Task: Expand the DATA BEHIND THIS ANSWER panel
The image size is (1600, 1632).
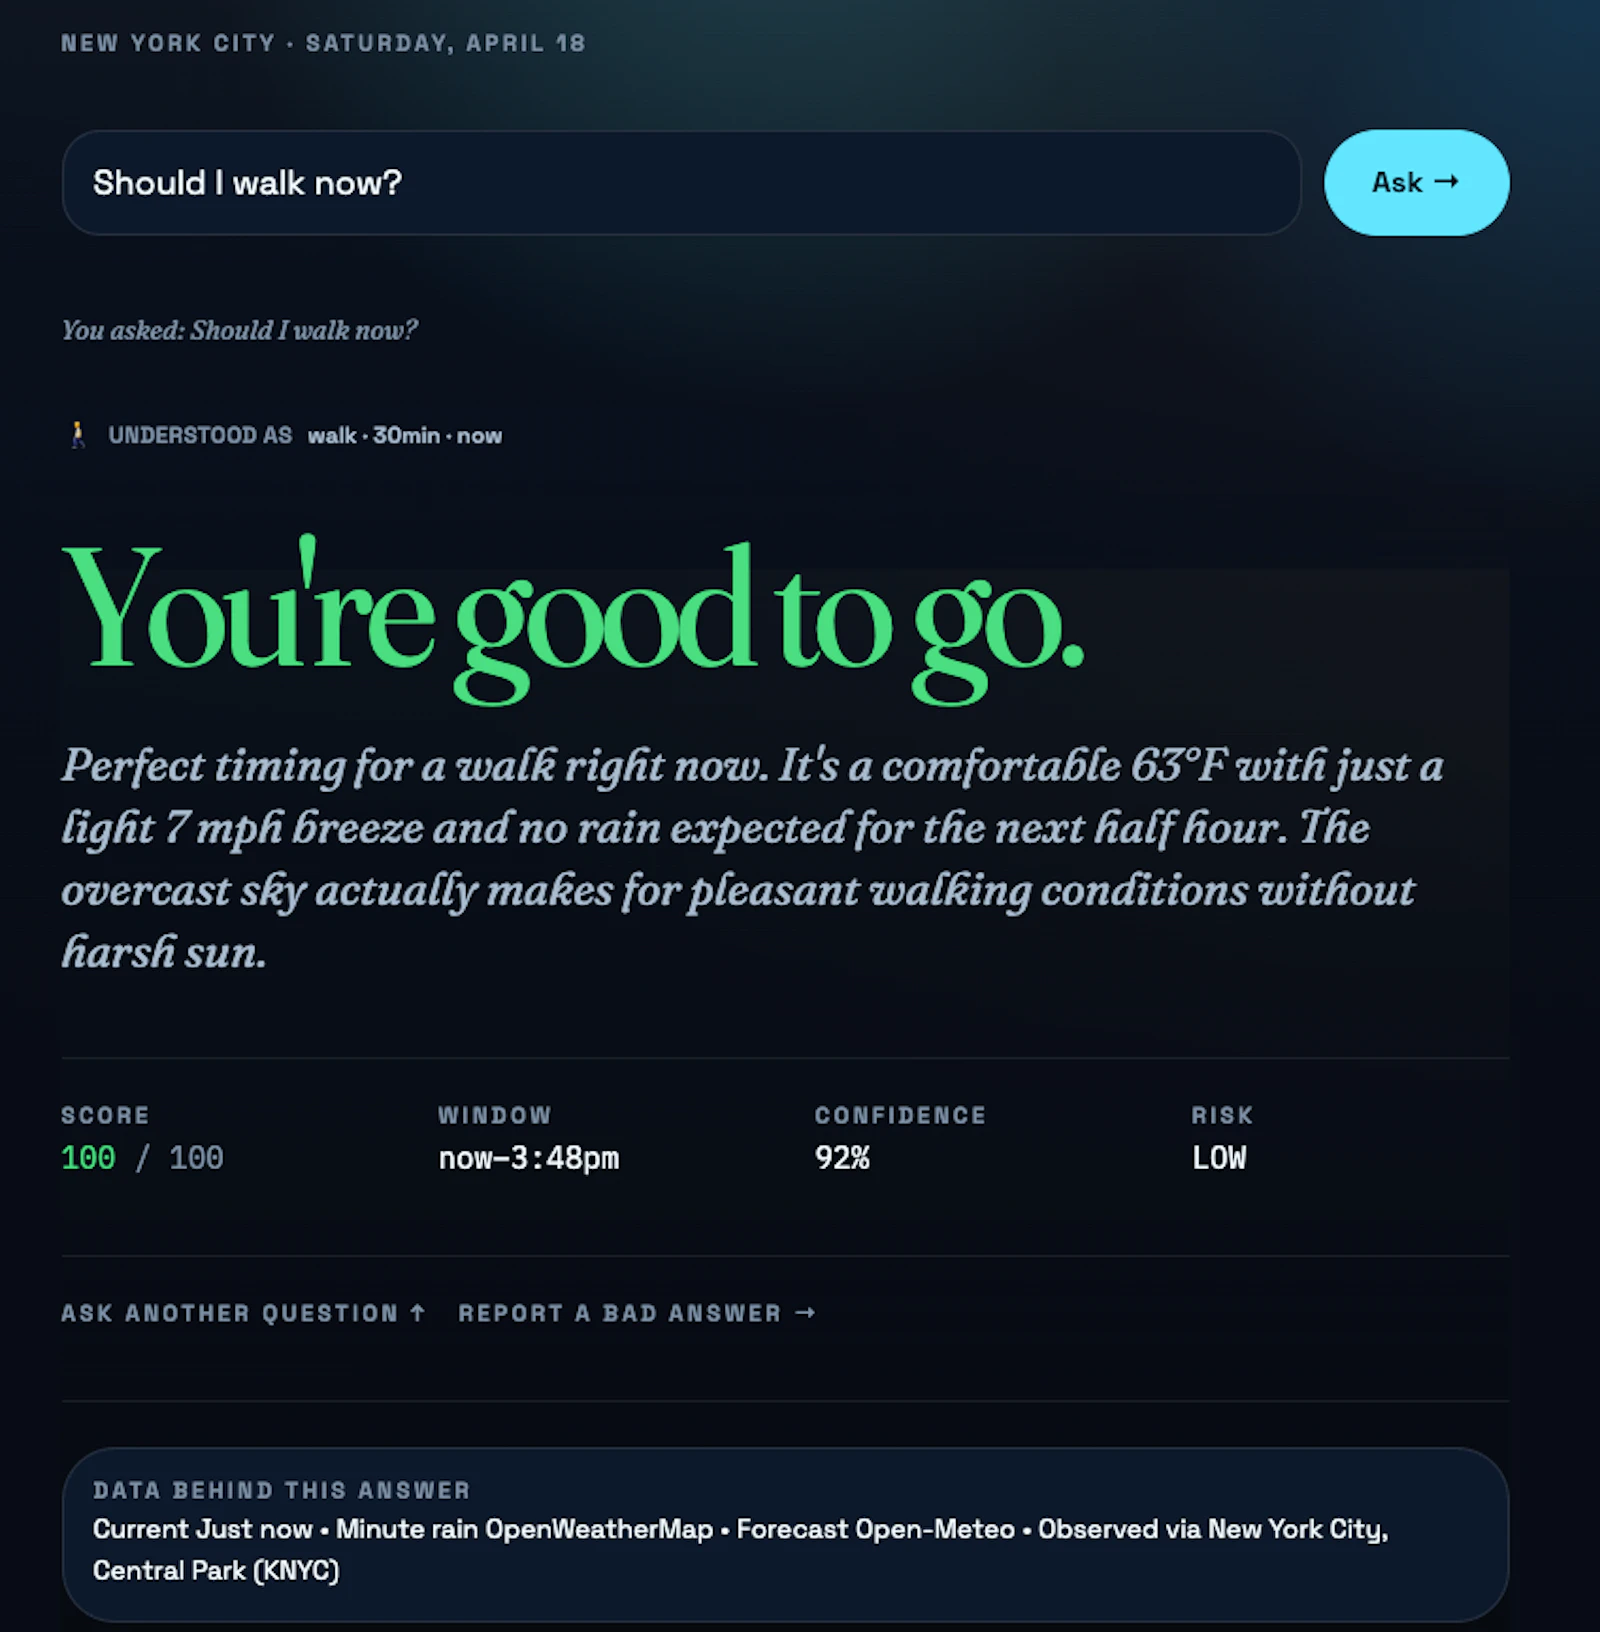Action: (281, 1489)
